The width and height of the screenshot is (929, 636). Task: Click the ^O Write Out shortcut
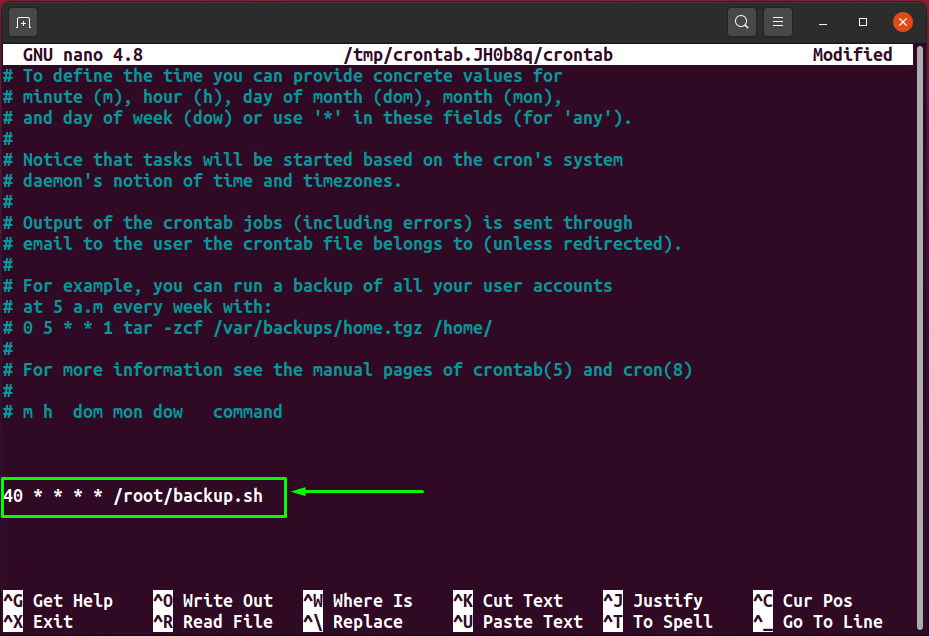pos(213,600)
